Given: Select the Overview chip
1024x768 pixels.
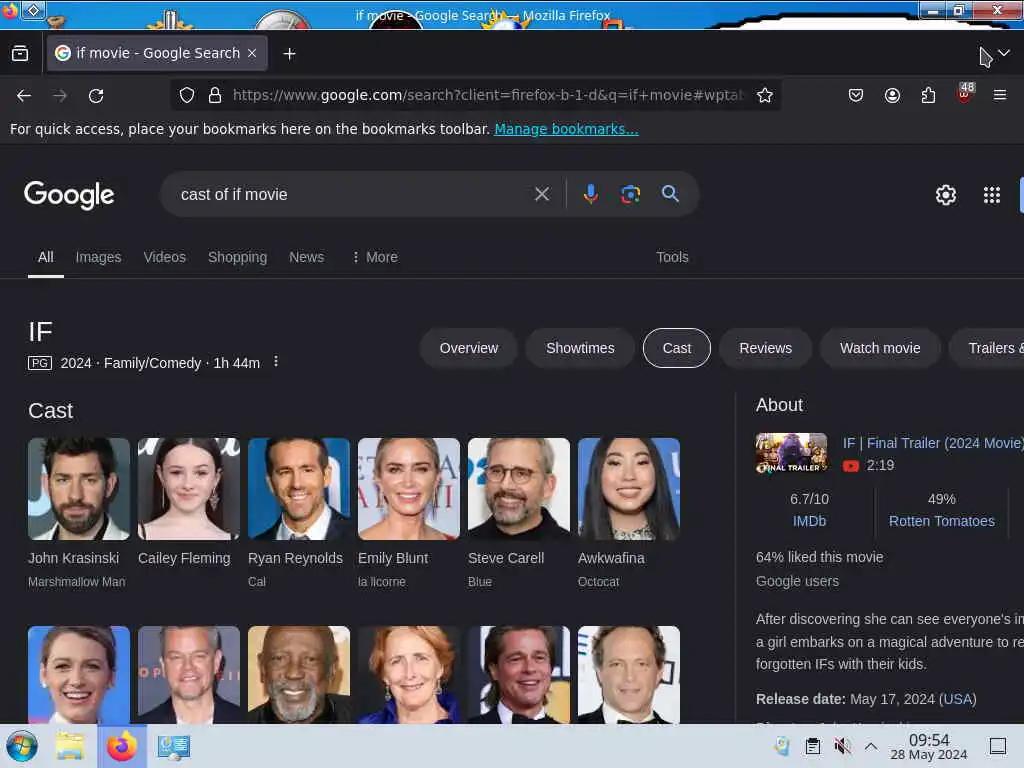Looking at the screenshot, I should 469,348.
